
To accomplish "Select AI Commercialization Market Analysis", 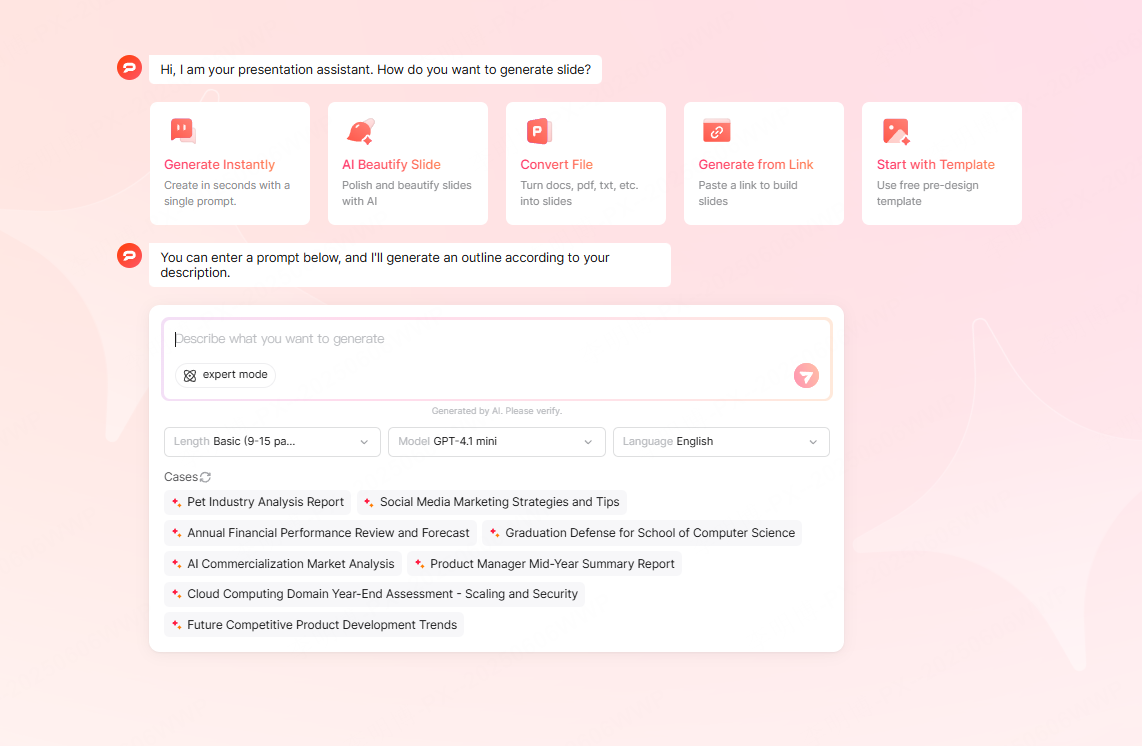I will [284, 563].
